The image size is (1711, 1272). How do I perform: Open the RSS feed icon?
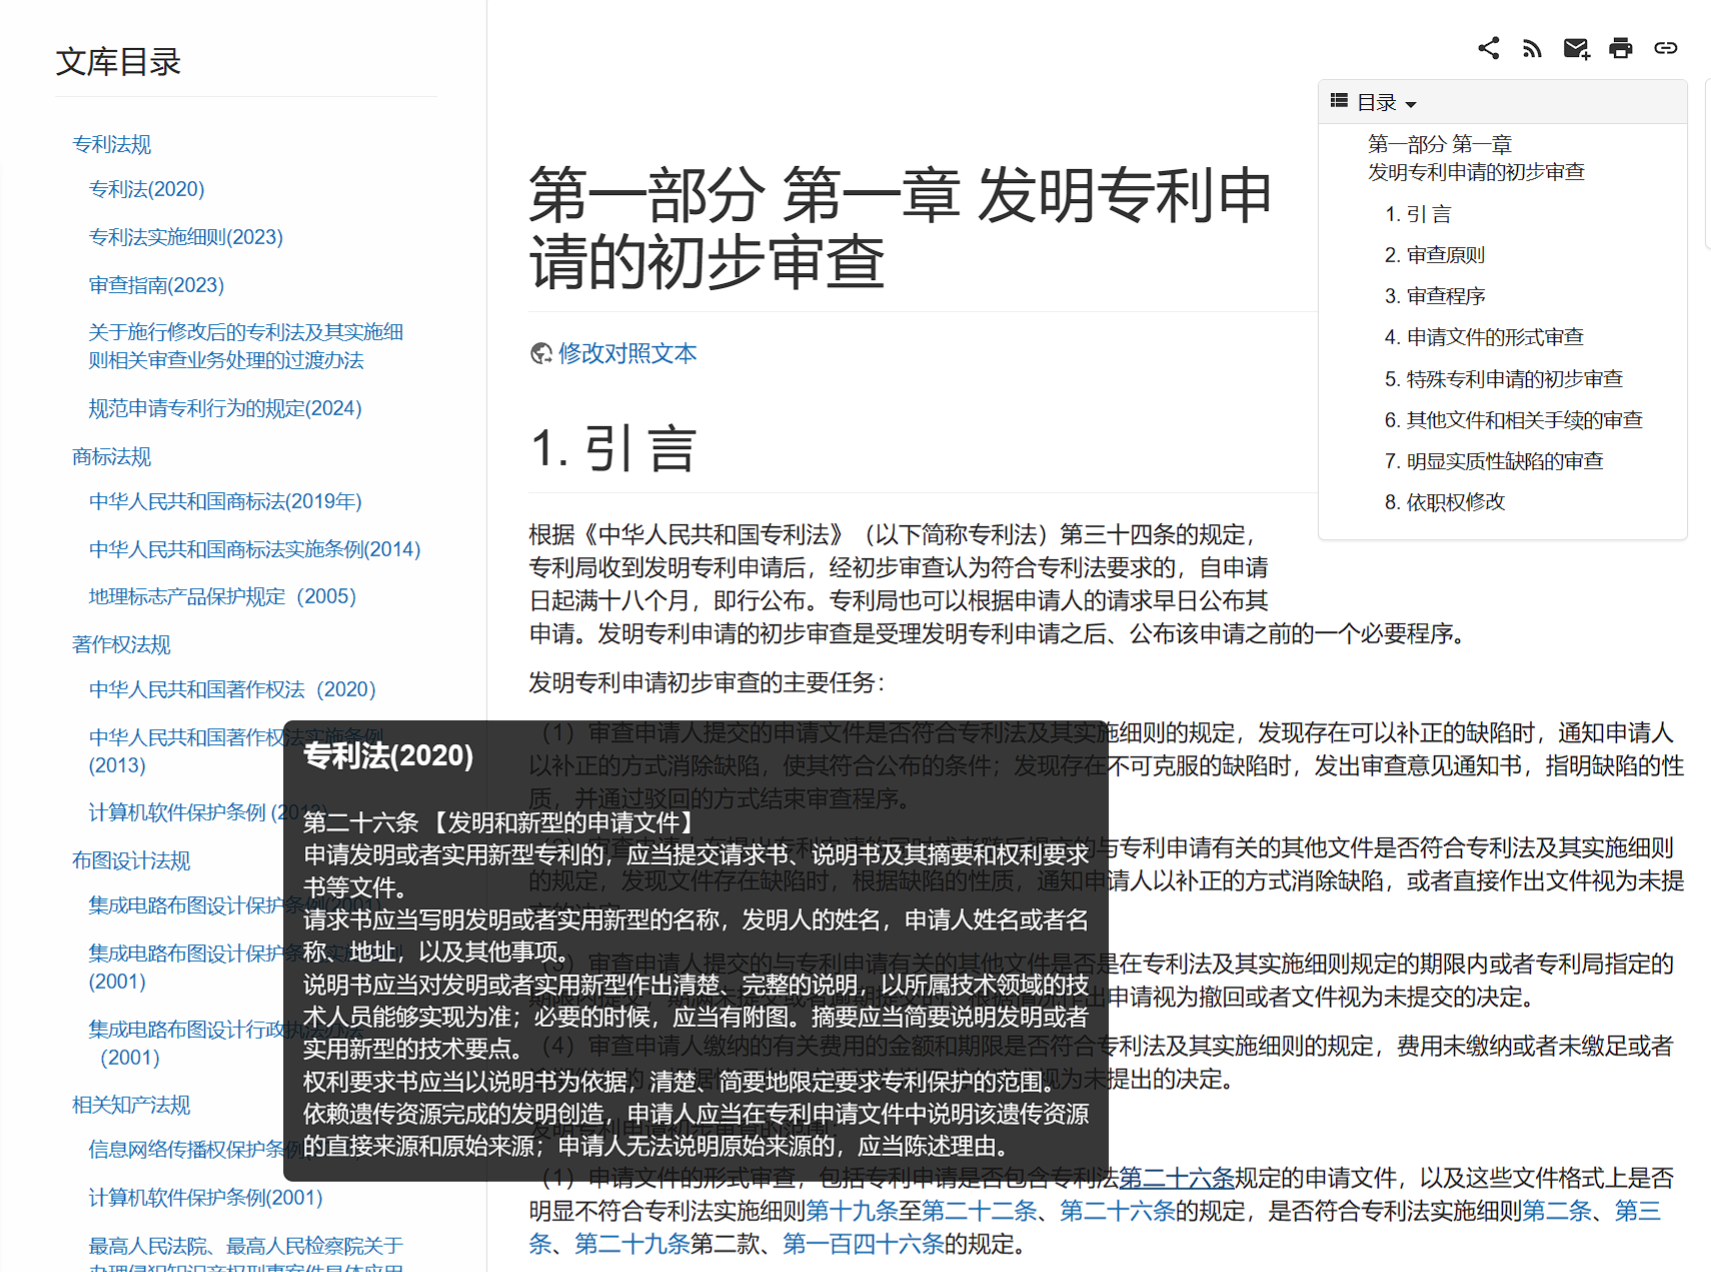point(1532,48)
